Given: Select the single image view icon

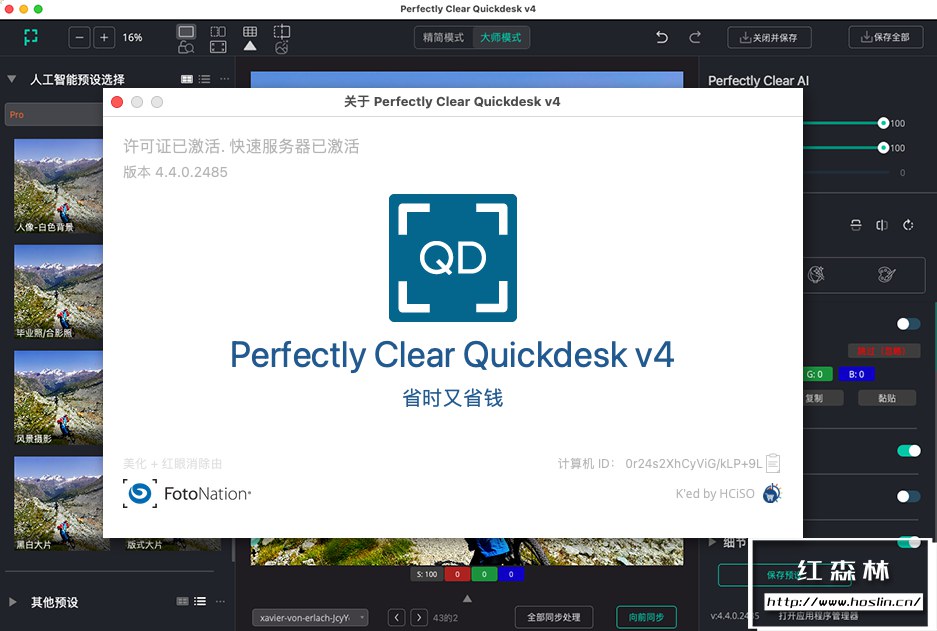Looking at the screenshot, I should [186, 31].
